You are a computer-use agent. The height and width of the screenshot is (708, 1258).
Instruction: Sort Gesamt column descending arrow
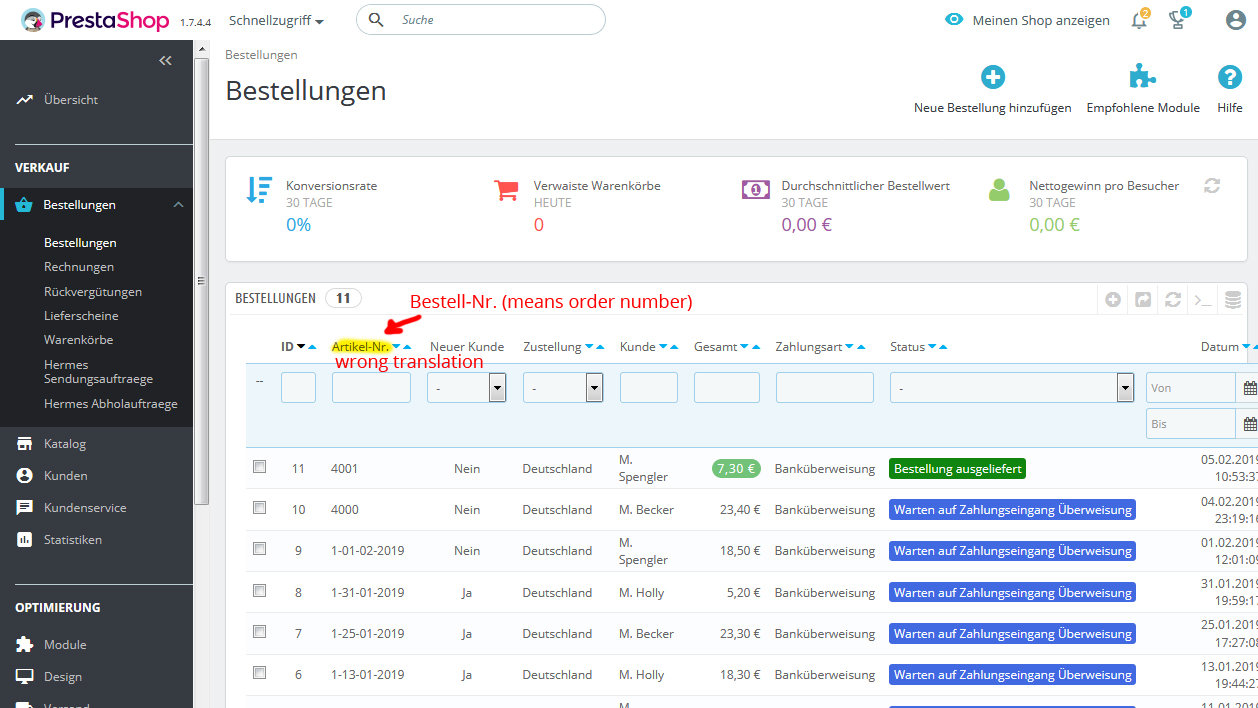tap(744, 347)
